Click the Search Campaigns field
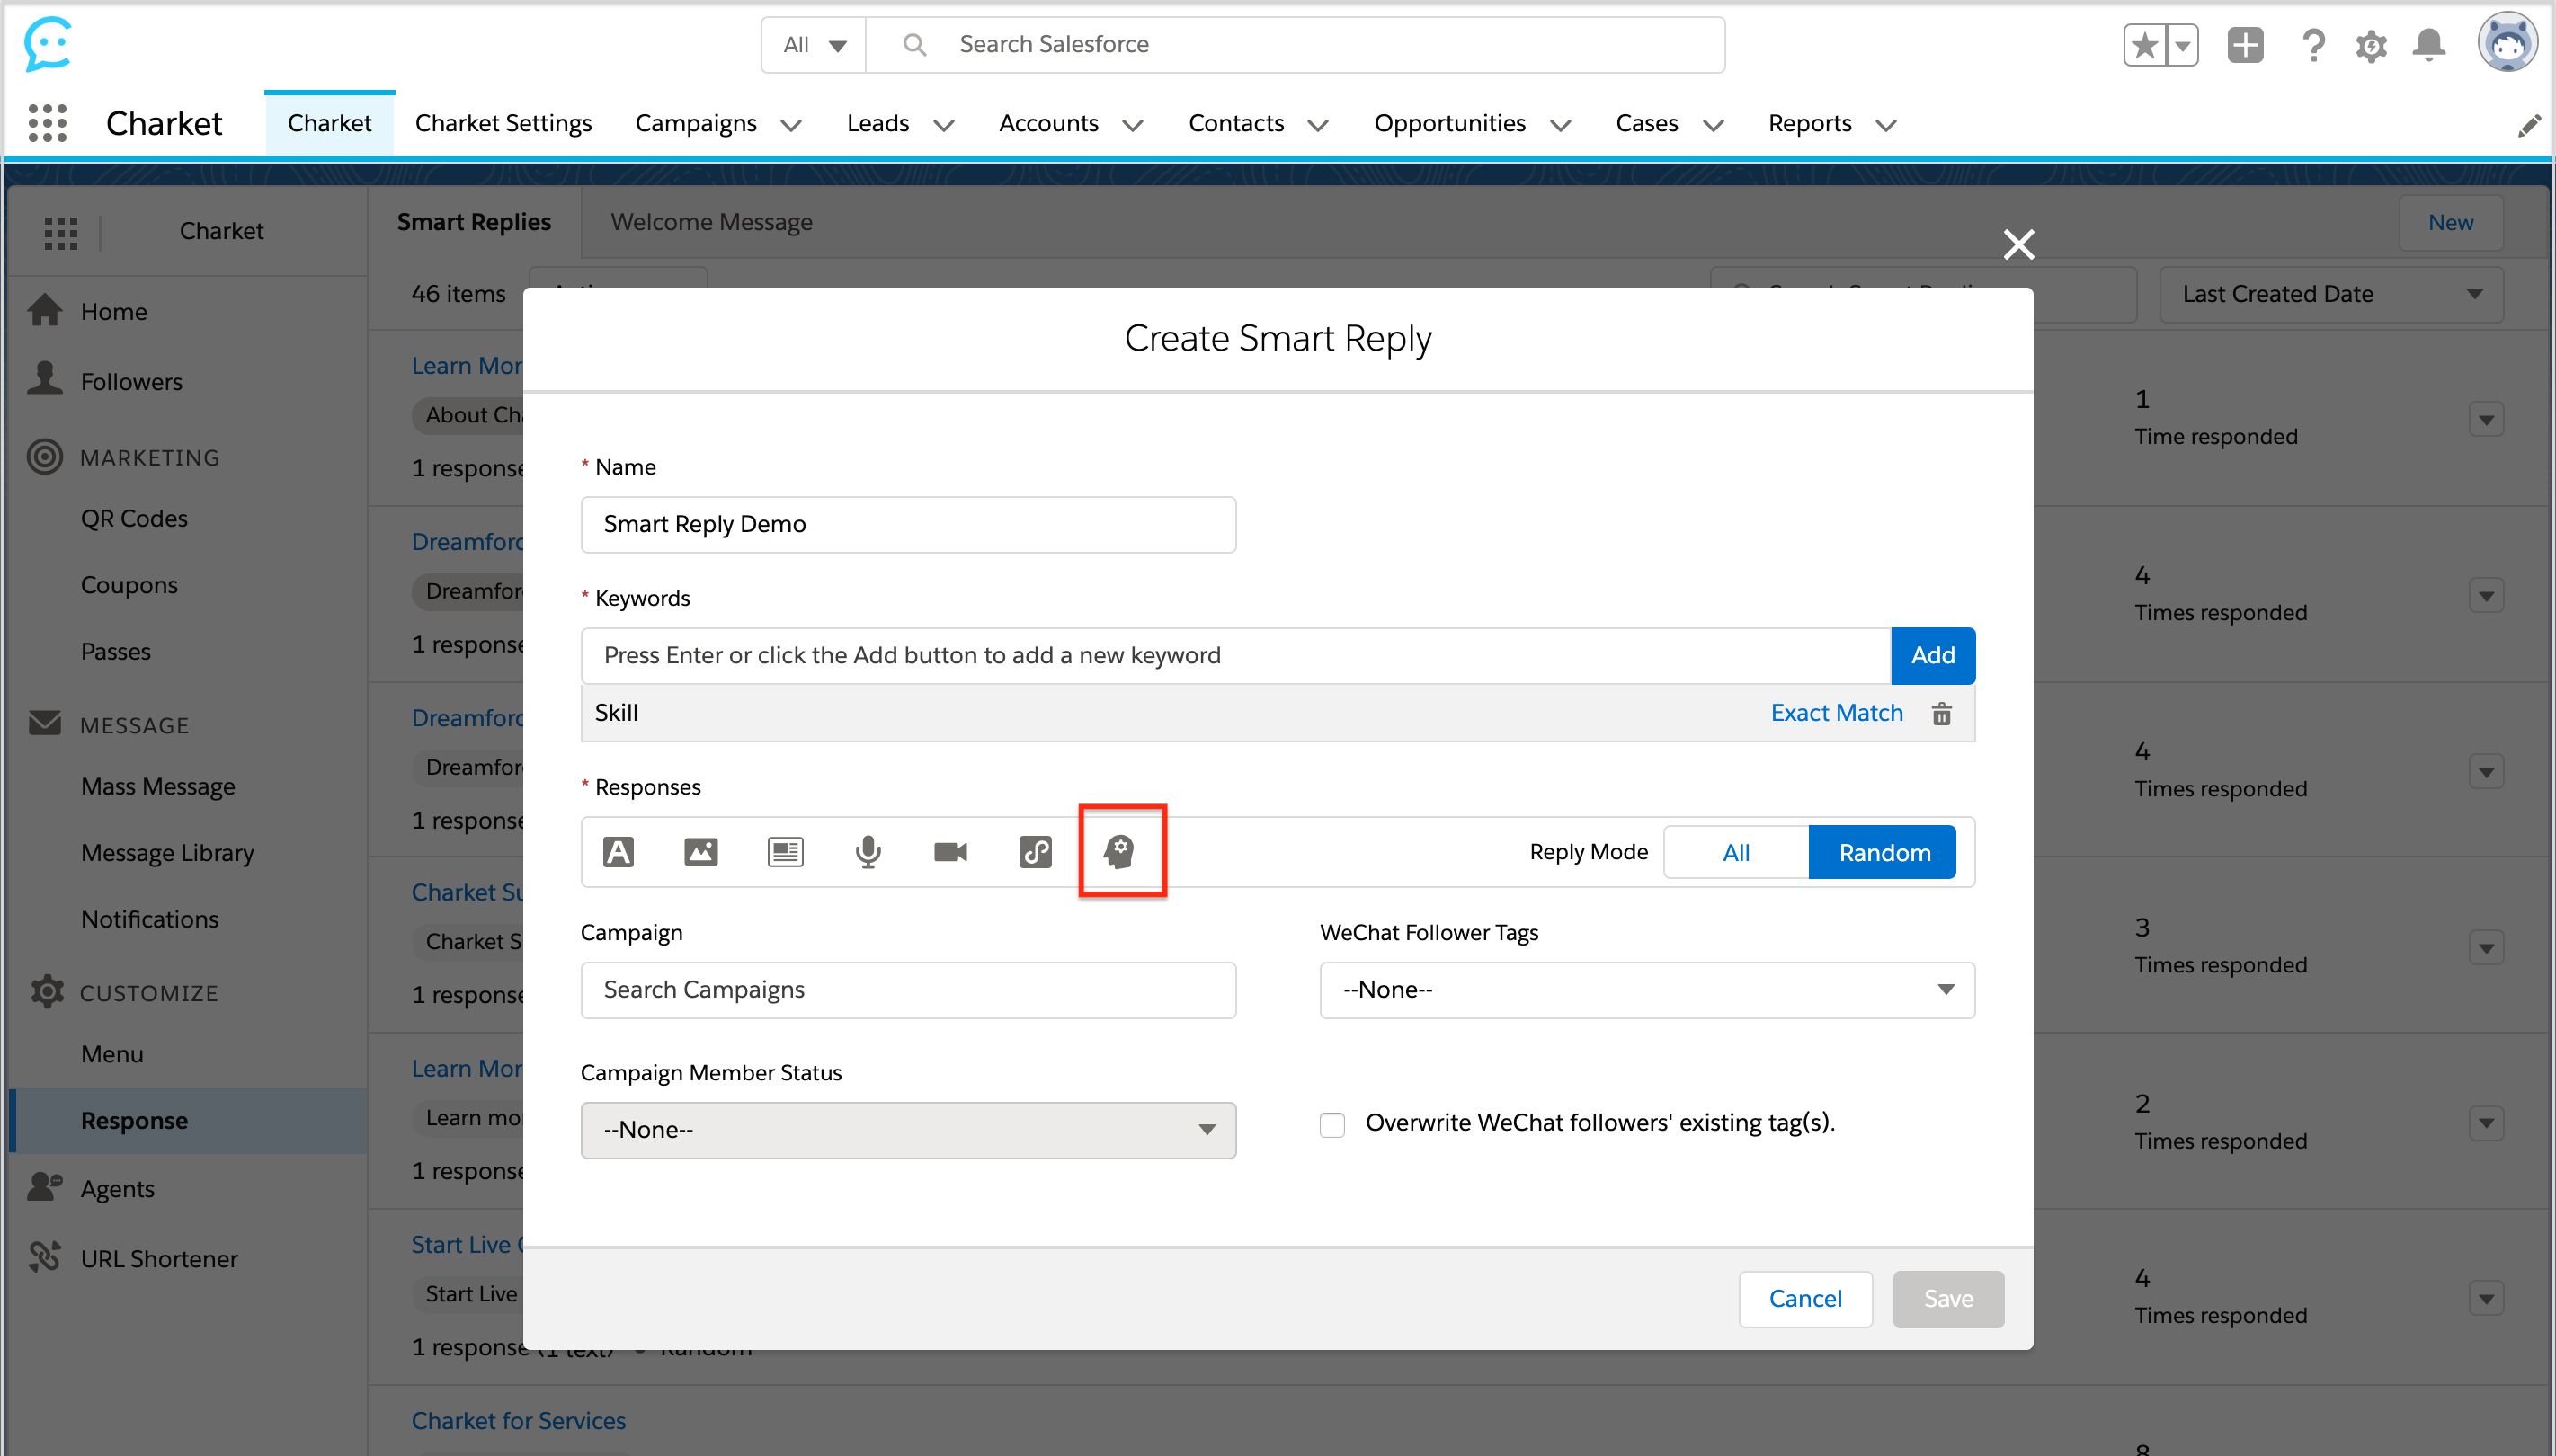 (x=907, y=990)
